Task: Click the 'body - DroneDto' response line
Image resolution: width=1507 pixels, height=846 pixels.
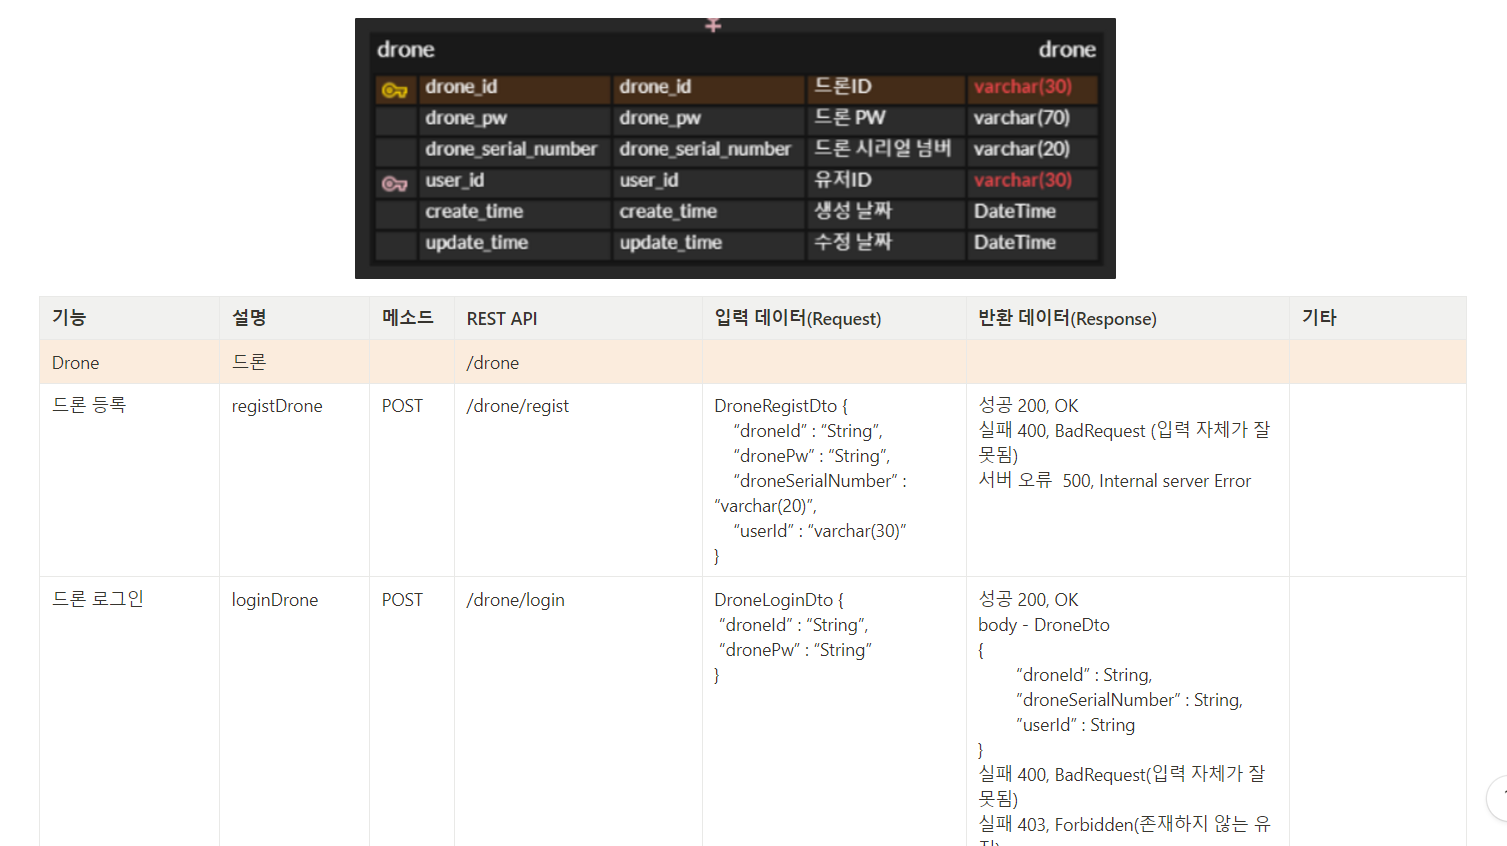Action: coord(1044,625)
